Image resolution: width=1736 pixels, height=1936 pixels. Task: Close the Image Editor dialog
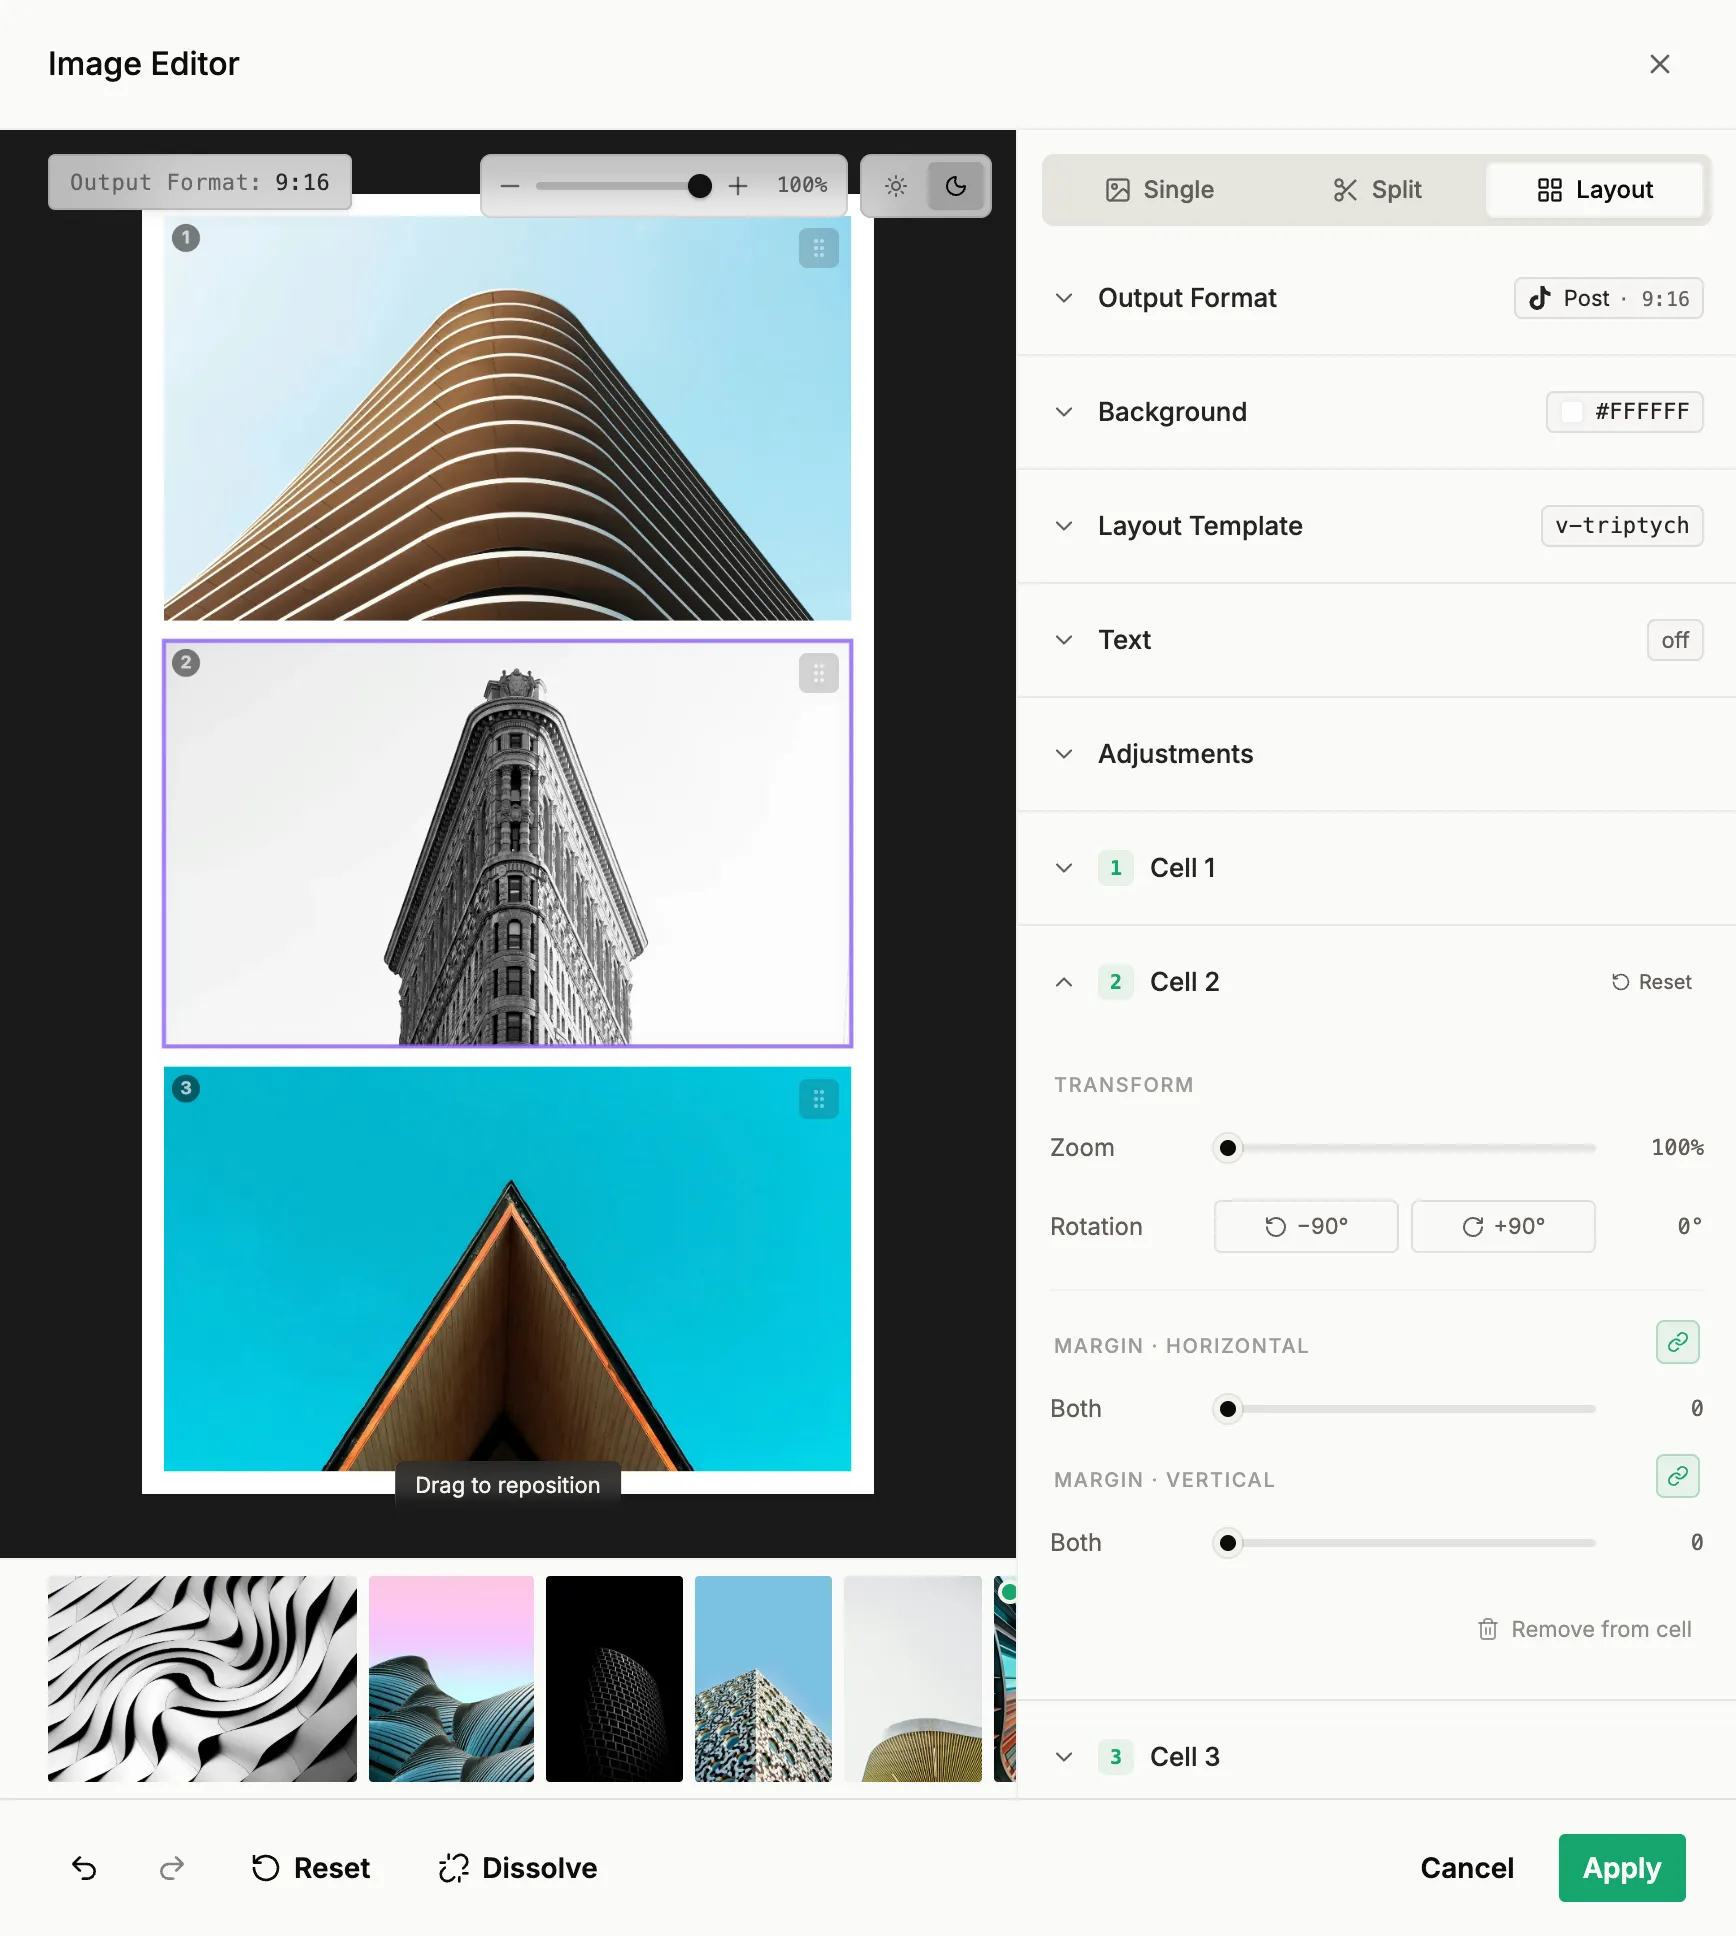click(x=1660, y=64)
